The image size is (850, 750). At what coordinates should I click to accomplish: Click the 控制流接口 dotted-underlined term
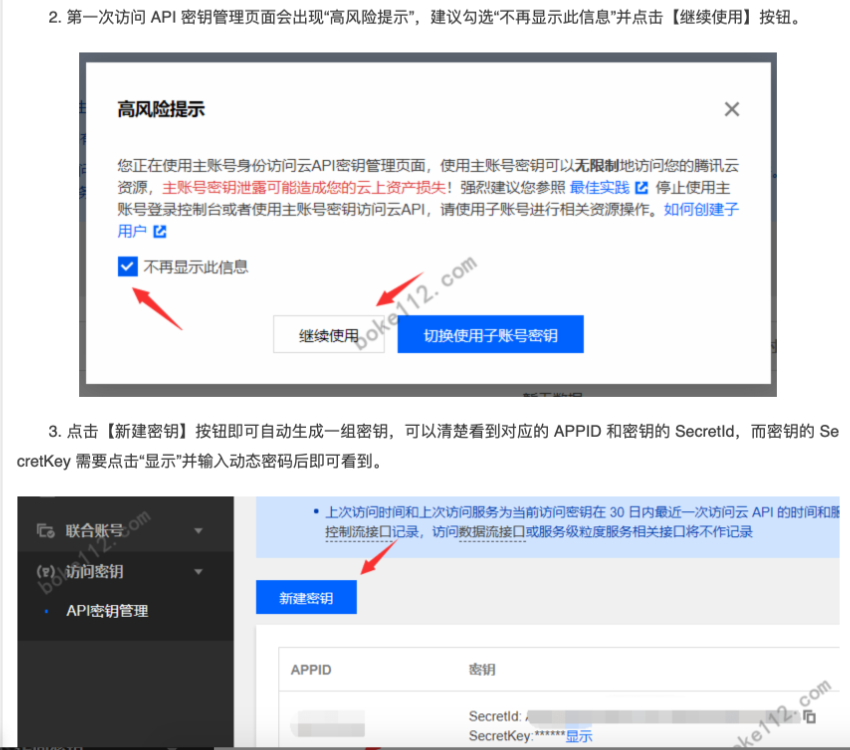pyautogui.click(x=357, y=532)
